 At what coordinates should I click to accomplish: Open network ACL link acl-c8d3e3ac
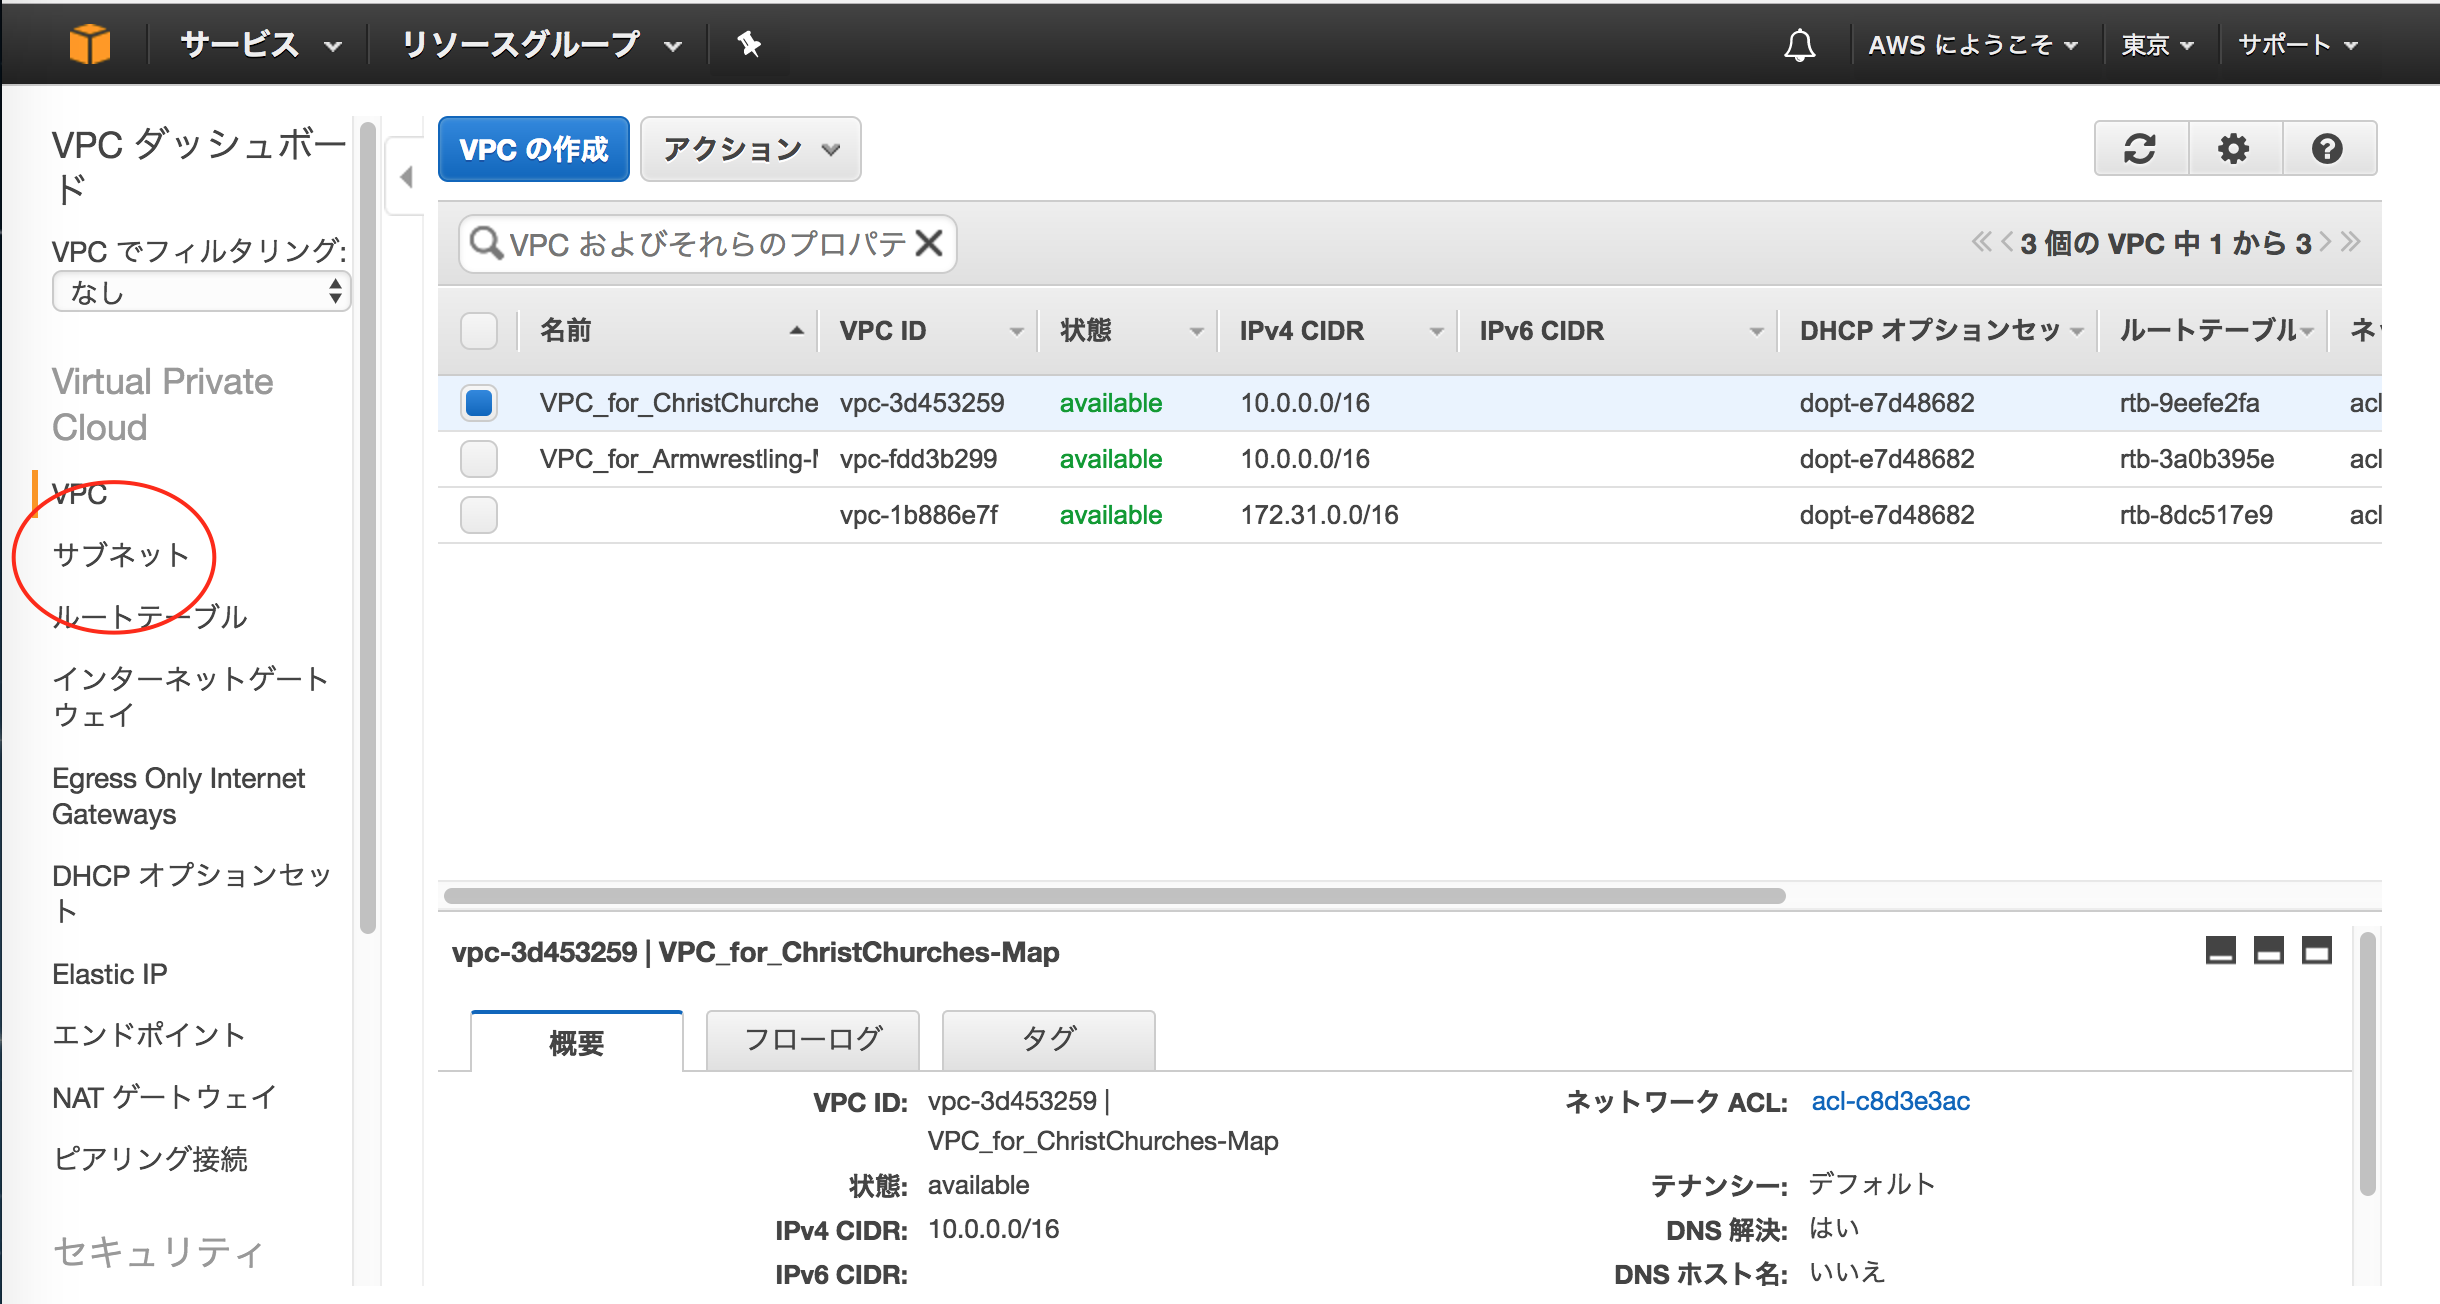(1890, 1101)
